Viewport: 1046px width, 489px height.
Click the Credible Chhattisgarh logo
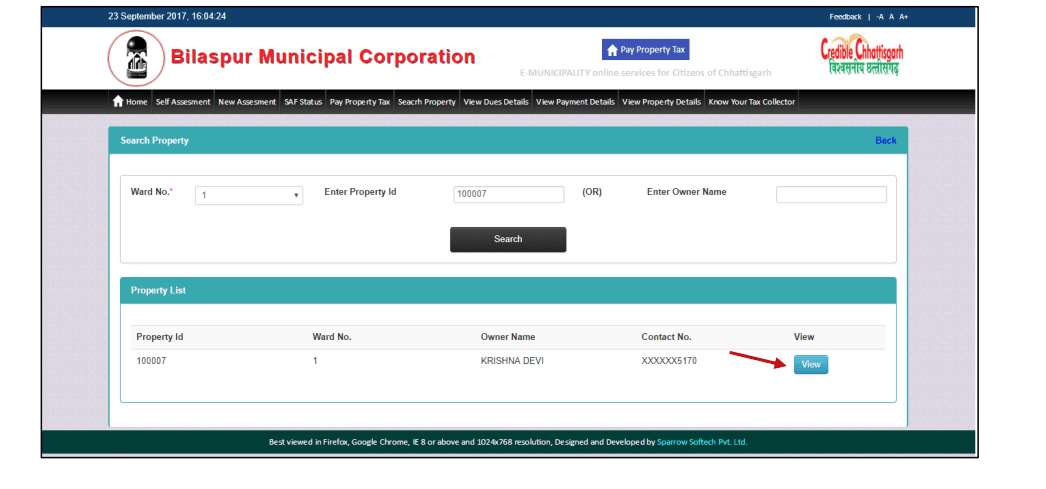(862, 57)
